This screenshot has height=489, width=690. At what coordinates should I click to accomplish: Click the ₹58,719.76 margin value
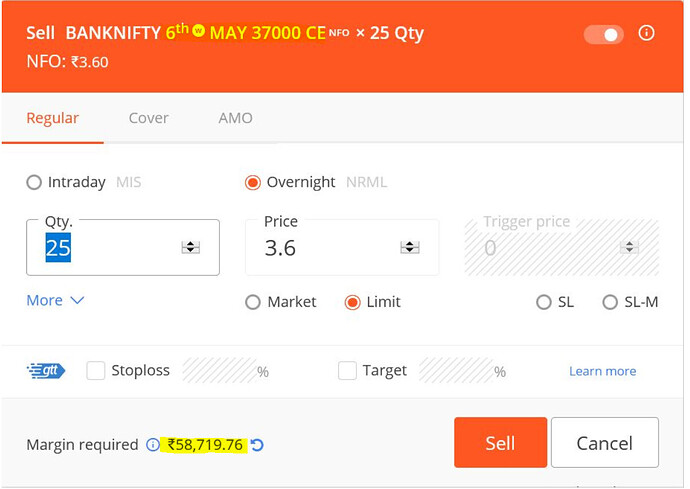click(x=205, y=445)
